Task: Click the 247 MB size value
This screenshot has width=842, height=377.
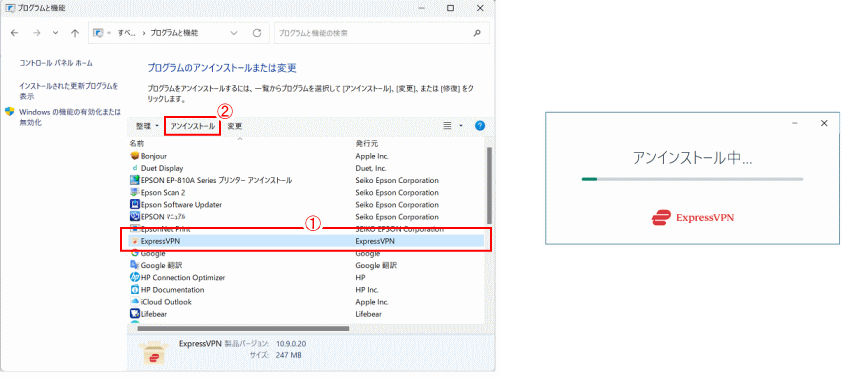Action: pyautogui.click(x=289, y=356)
